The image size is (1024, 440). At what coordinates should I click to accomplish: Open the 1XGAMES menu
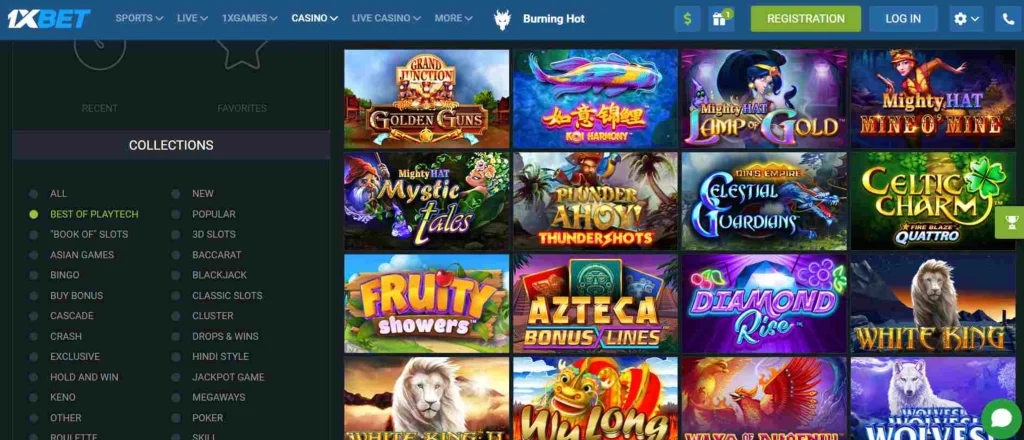(x=249, y=18)
